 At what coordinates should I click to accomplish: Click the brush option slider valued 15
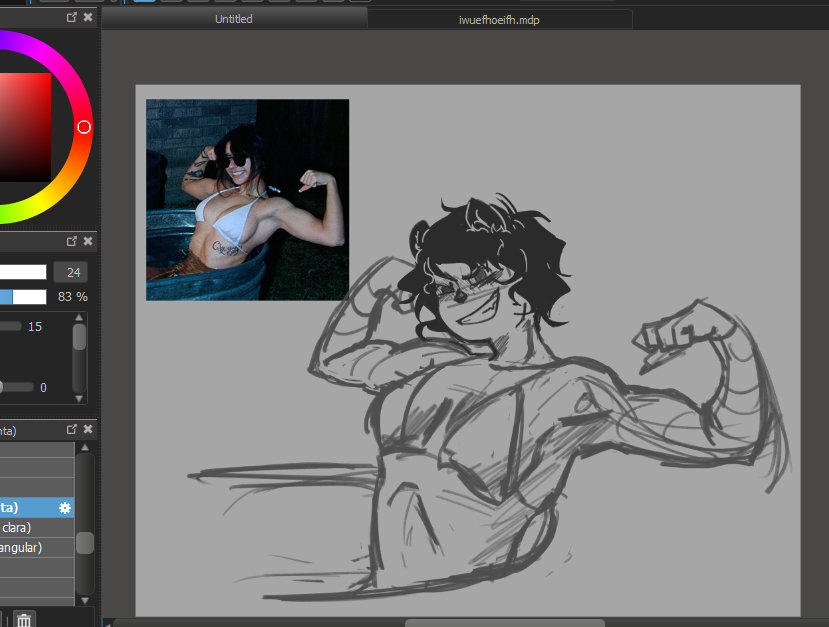click(11, 326)
